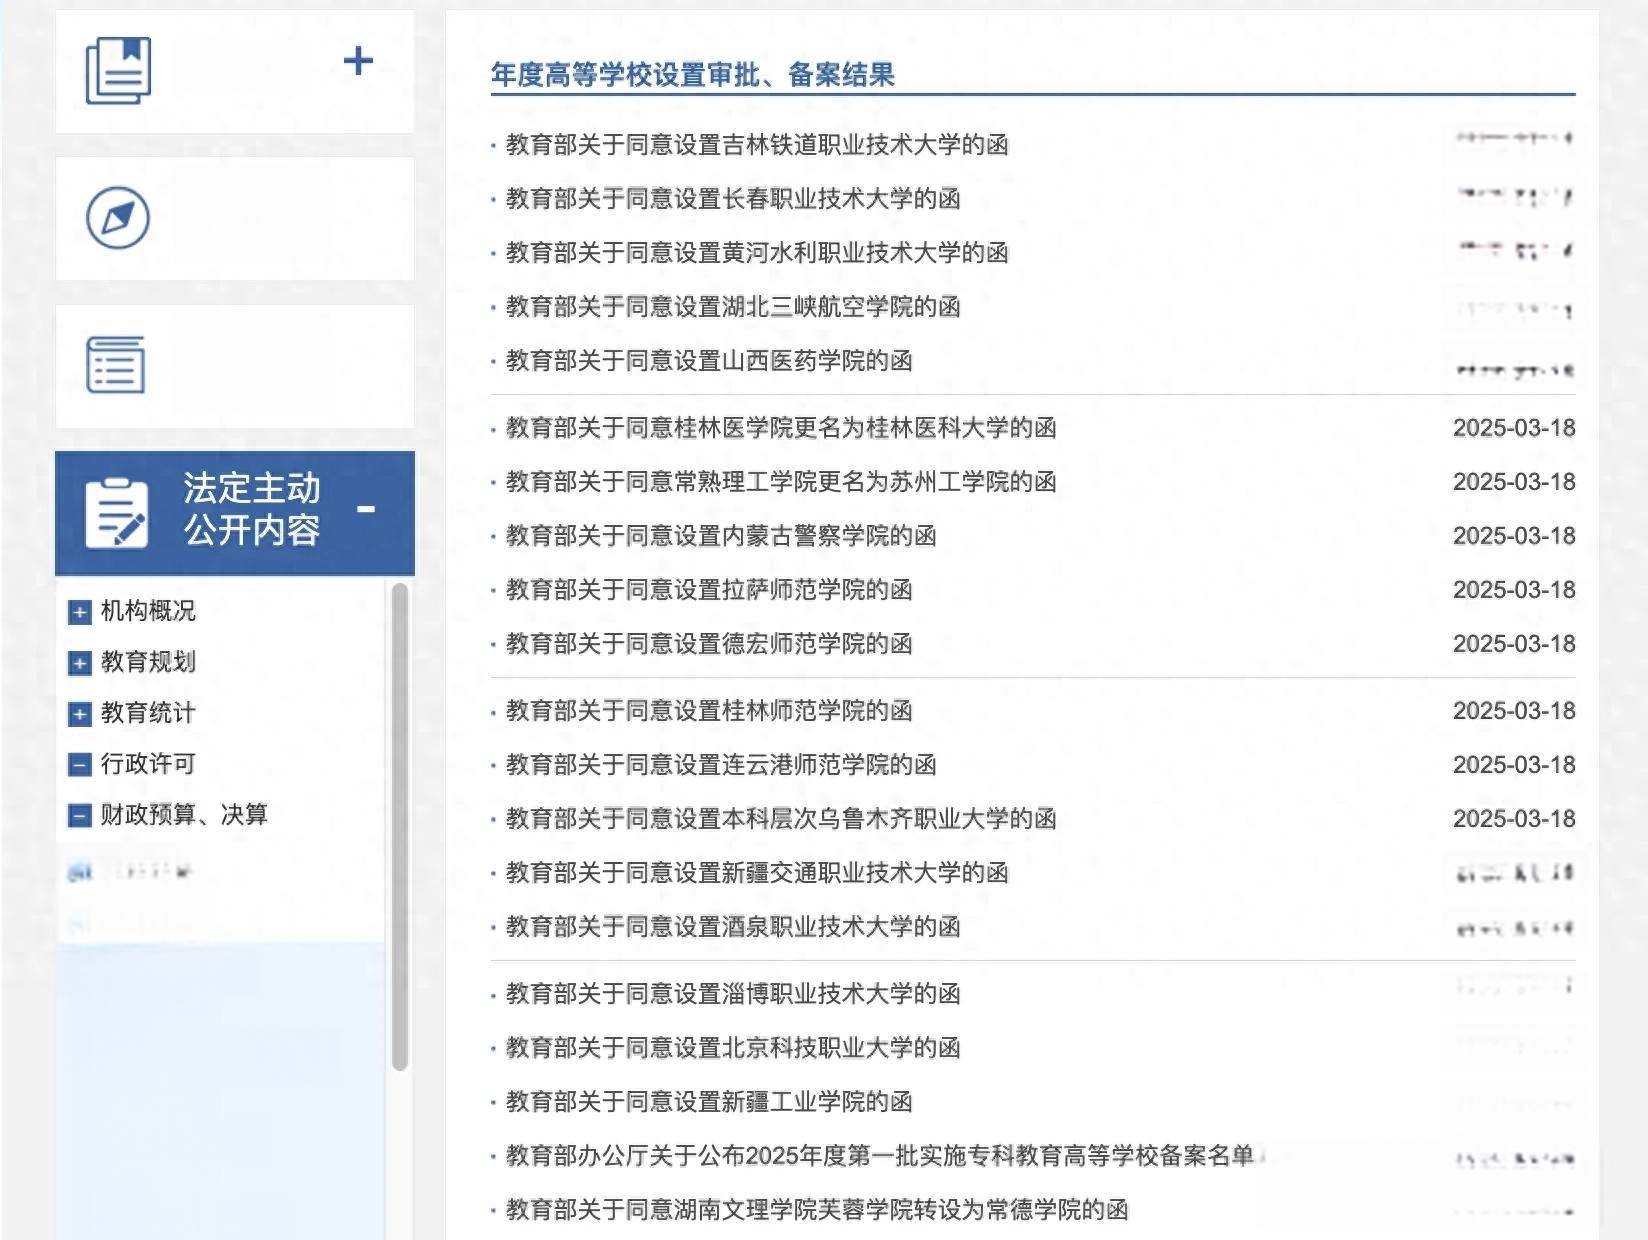
Task: Open notice about 长春职业技术大学
Action: (733, 199)
